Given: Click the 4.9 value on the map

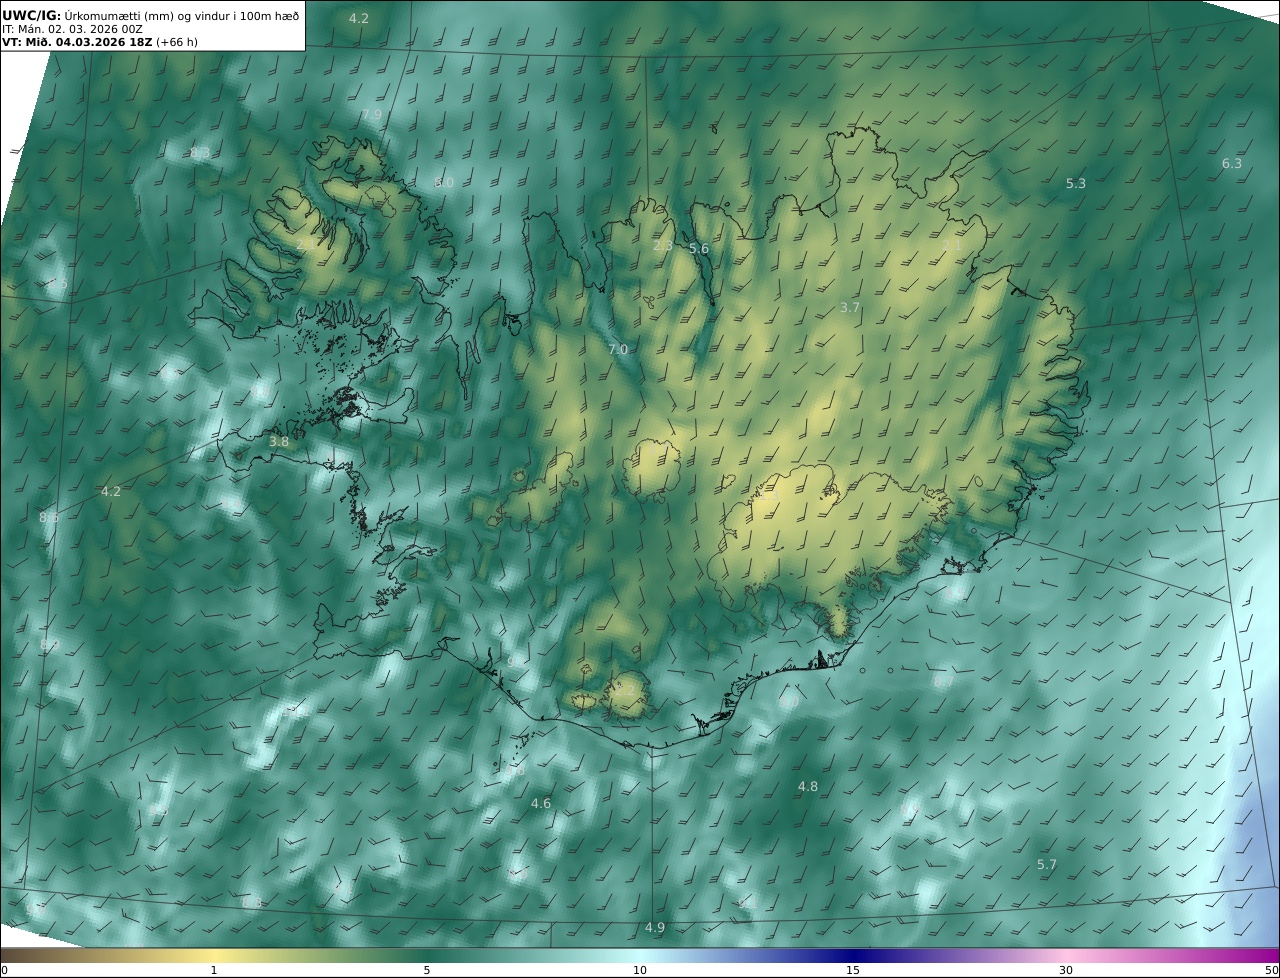Looking at the screenshot, I should 655,928.
